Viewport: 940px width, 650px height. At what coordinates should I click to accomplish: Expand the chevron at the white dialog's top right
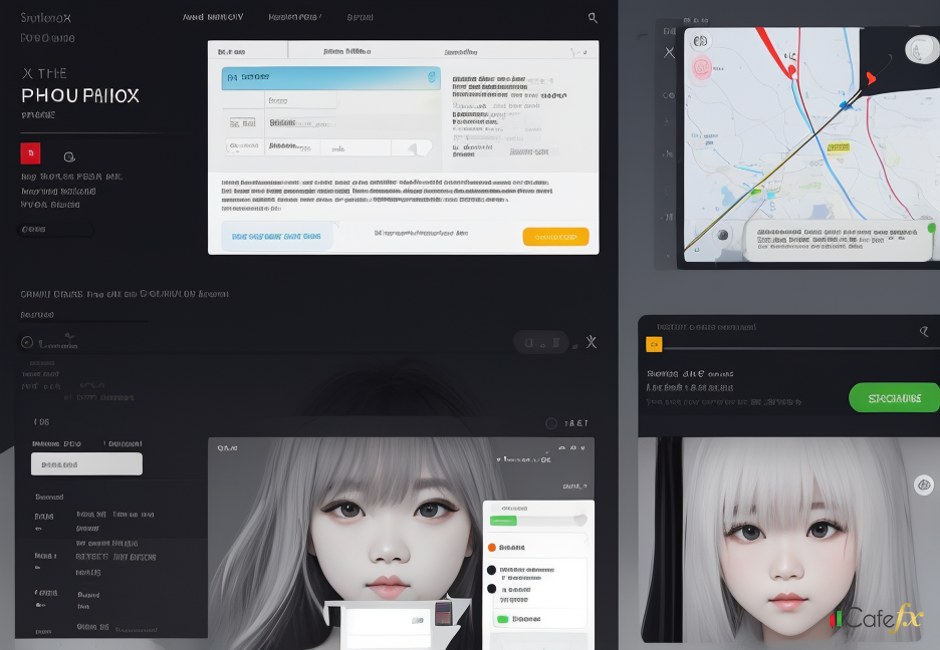tap(579, 52)
